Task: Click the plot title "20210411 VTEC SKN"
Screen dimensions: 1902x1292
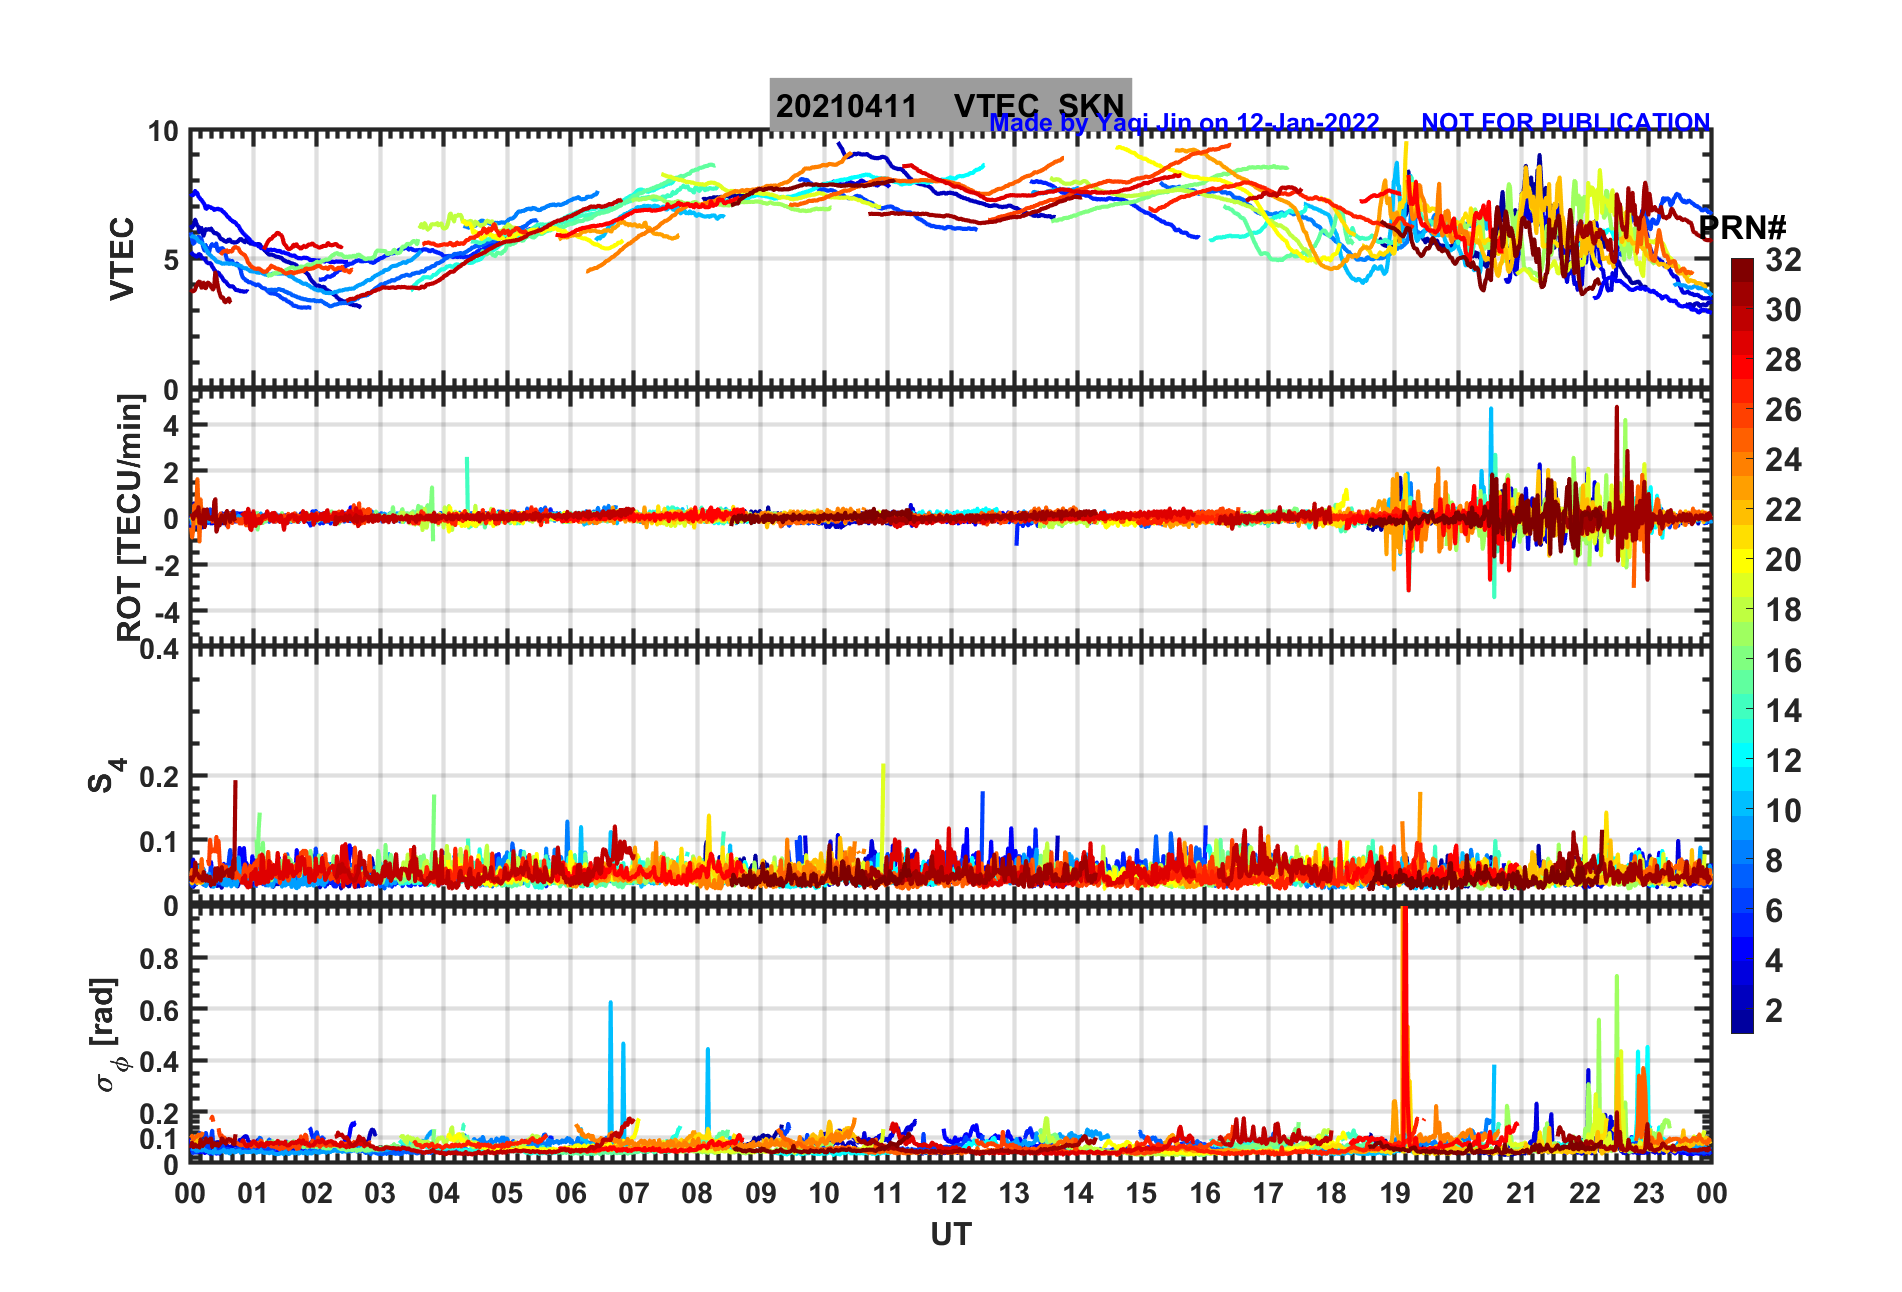Action: pyautogui.click(x=950, y=105)
